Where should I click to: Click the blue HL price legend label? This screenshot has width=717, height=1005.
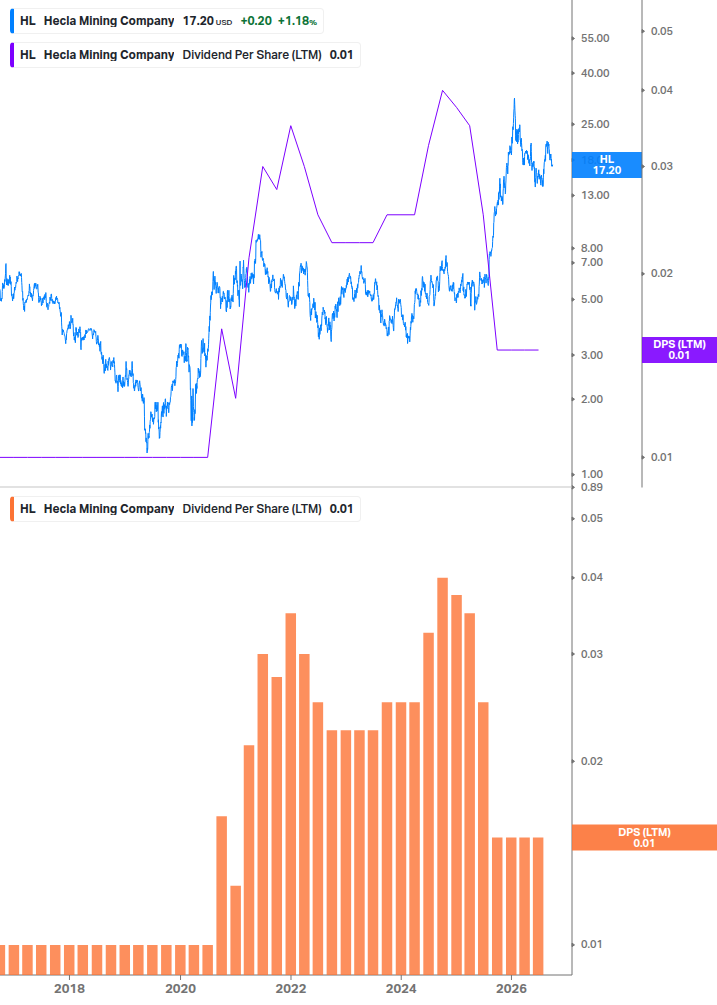[x=167, y=21]
